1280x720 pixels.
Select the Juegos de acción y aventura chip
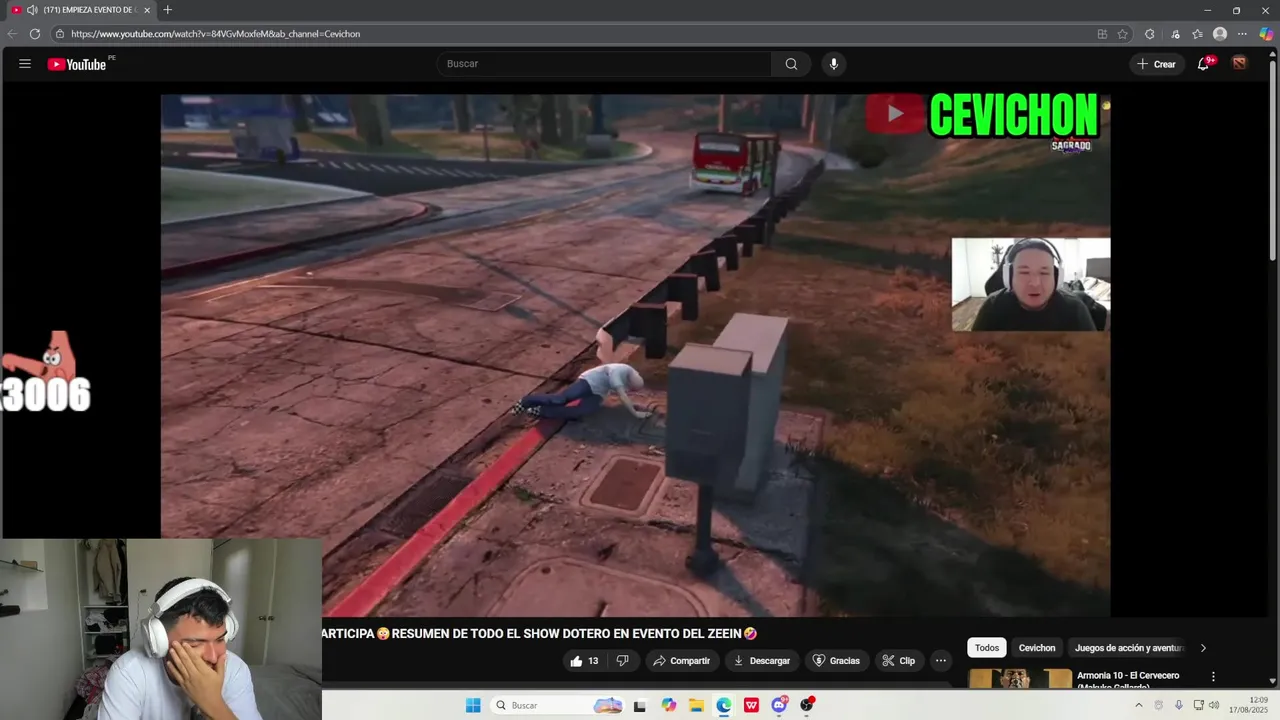(1128, 648)
